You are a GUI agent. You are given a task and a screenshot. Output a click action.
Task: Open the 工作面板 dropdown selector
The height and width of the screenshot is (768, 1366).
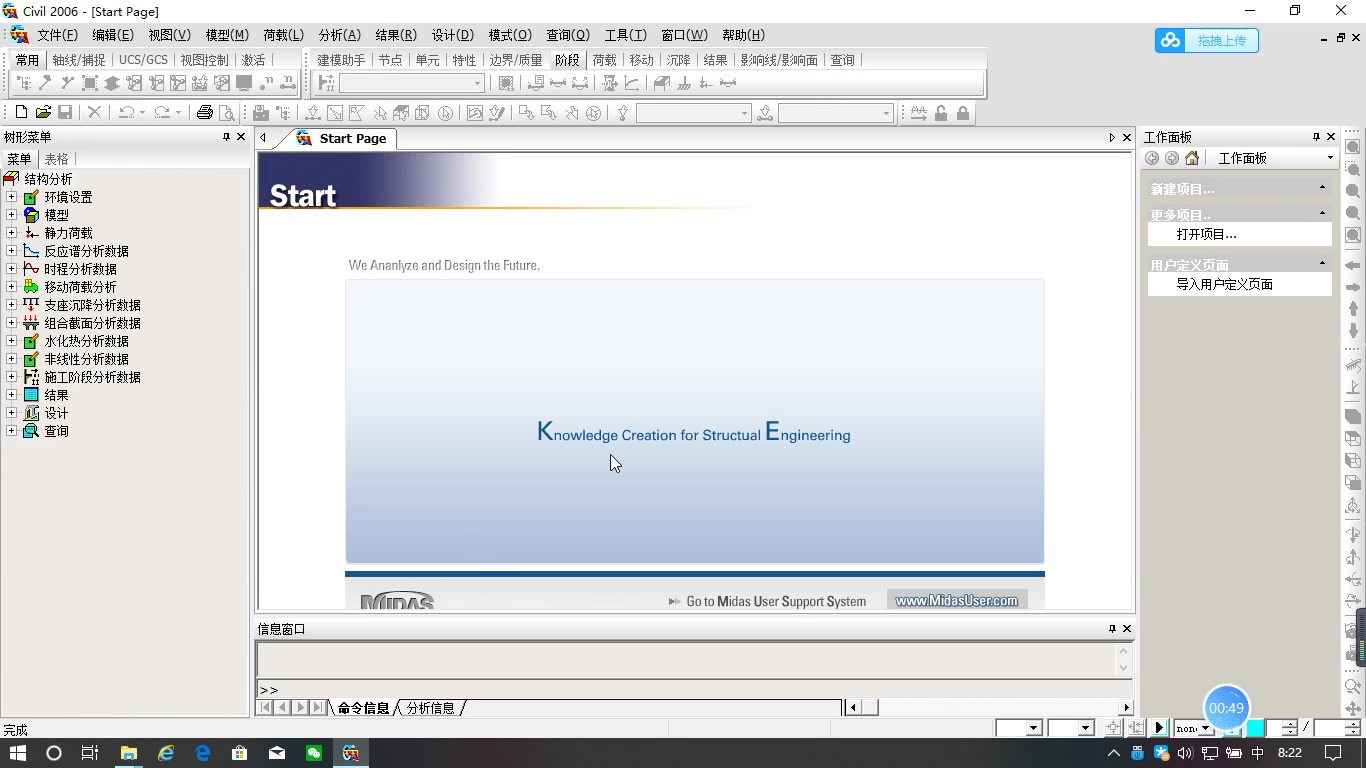[1330, 158]
